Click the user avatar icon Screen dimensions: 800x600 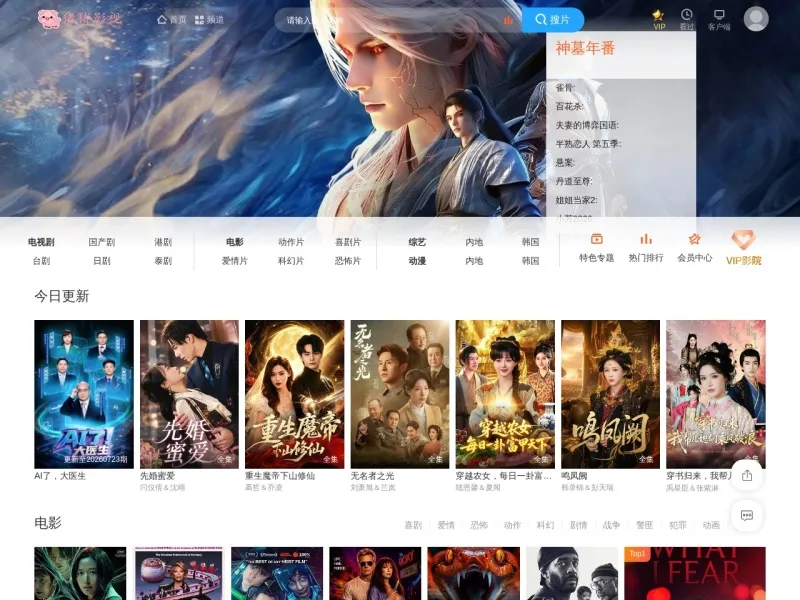pyautogui.click(x=756, y=19)
